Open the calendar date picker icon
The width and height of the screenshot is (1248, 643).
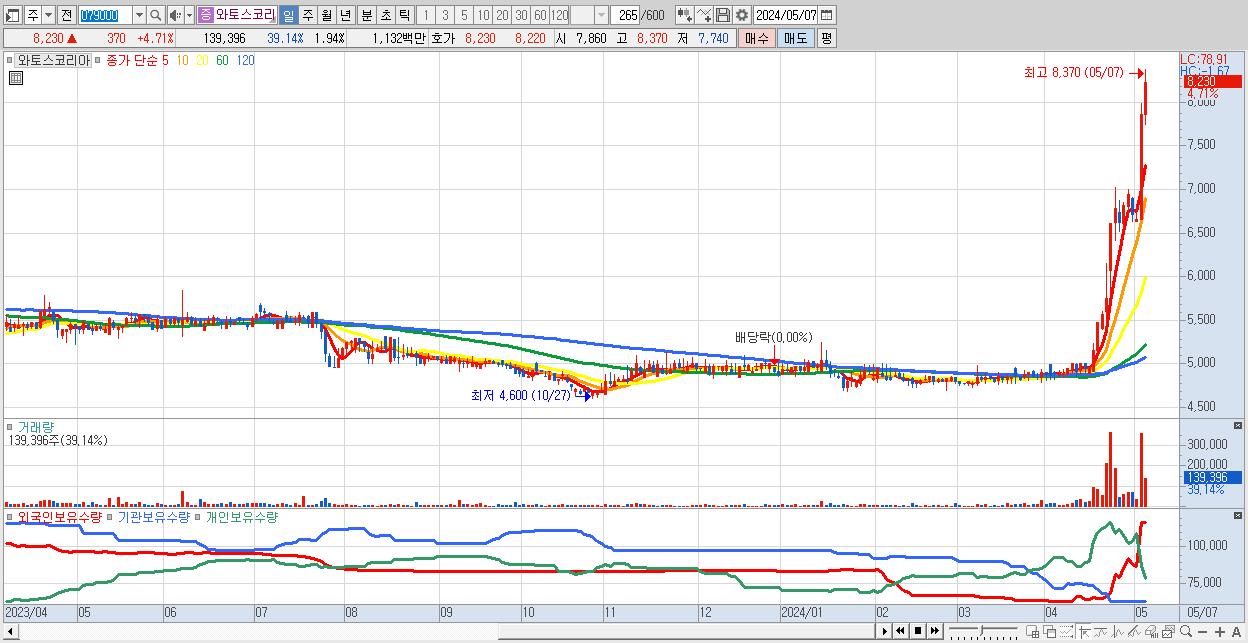(x=827, y=15)
